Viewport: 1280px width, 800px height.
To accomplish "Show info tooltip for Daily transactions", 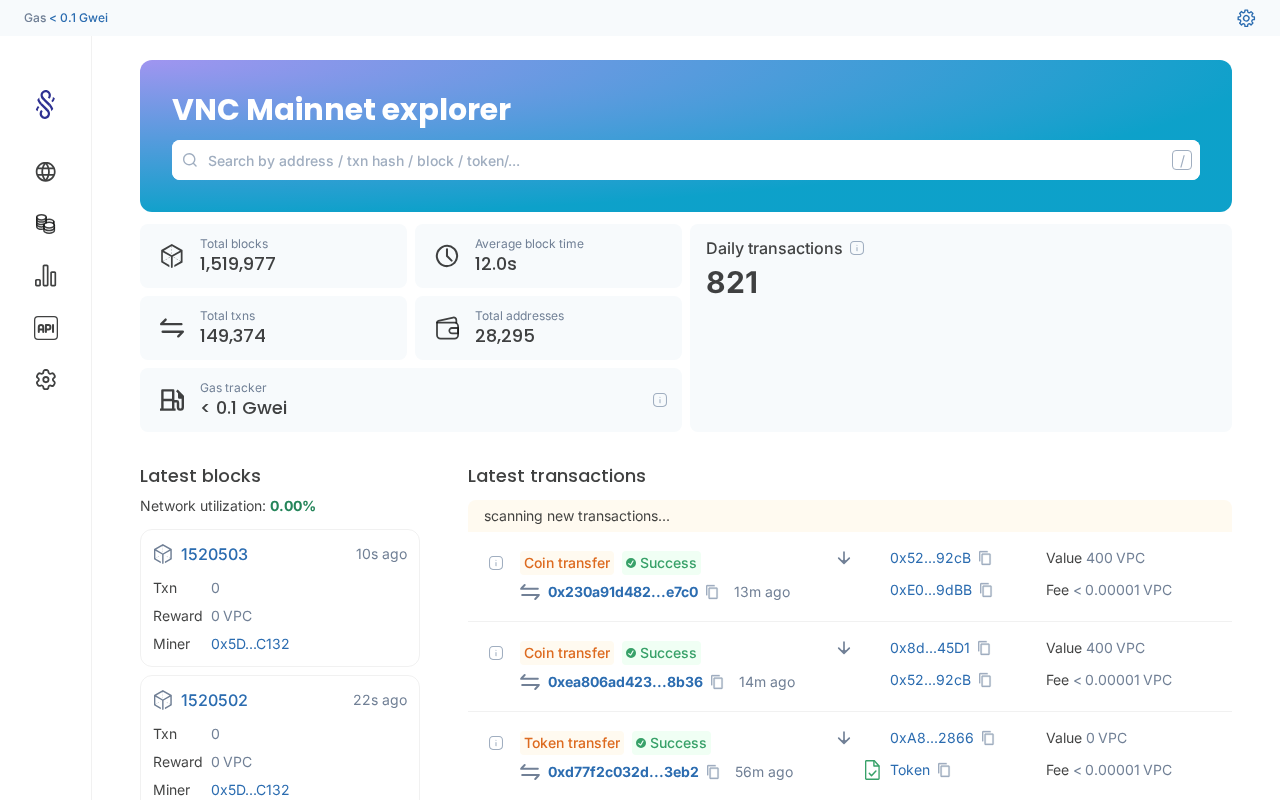I will 857,248.
